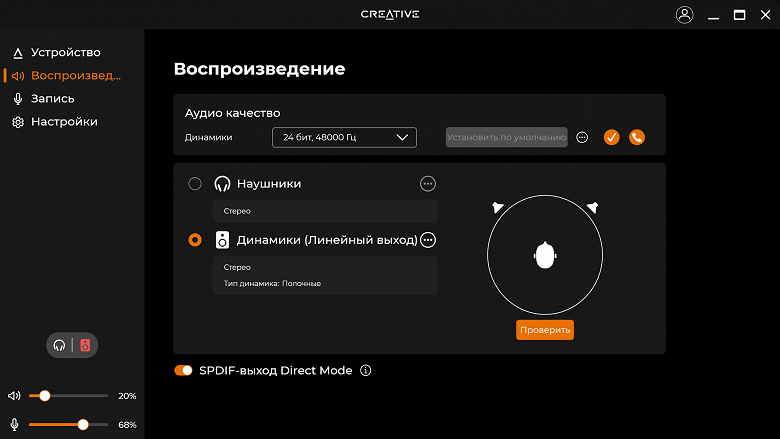Mute playback volume using speaker icon
This screenshot has width=780, height=439.
click(x=14, y=396)
